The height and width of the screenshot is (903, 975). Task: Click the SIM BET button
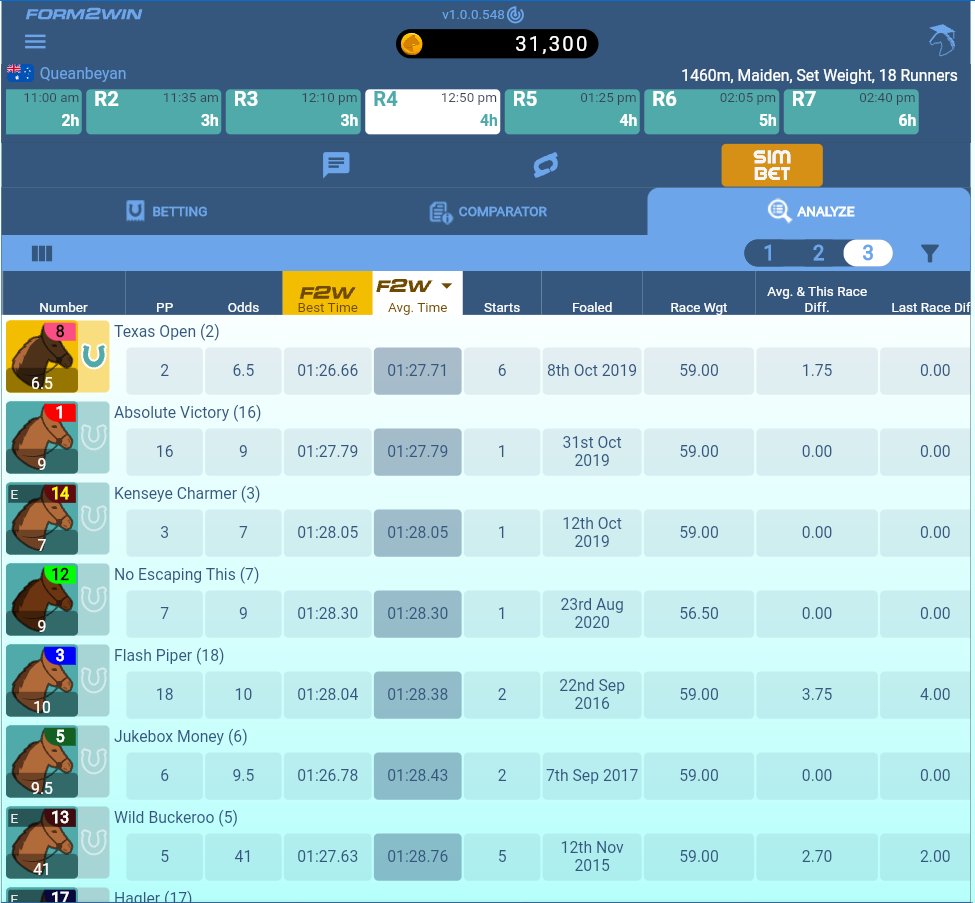click(x=772, y=165)
